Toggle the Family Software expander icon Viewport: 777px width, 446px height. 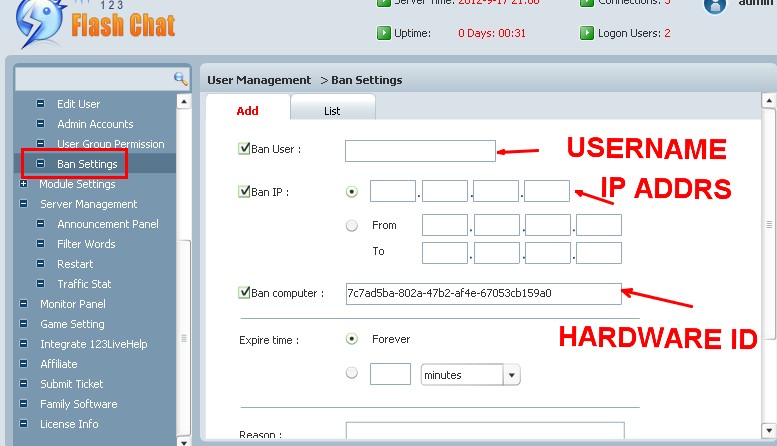pos(23,403)
